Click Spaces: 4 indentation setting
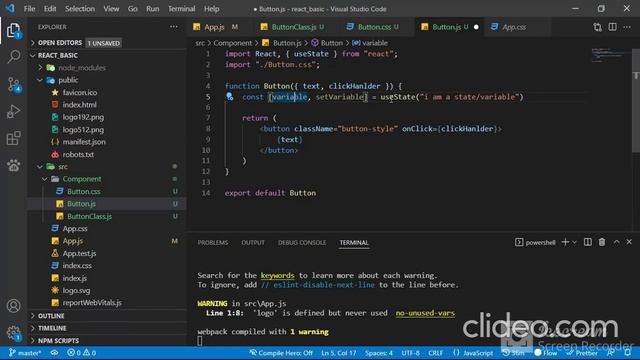 click(x=379, y=353)
